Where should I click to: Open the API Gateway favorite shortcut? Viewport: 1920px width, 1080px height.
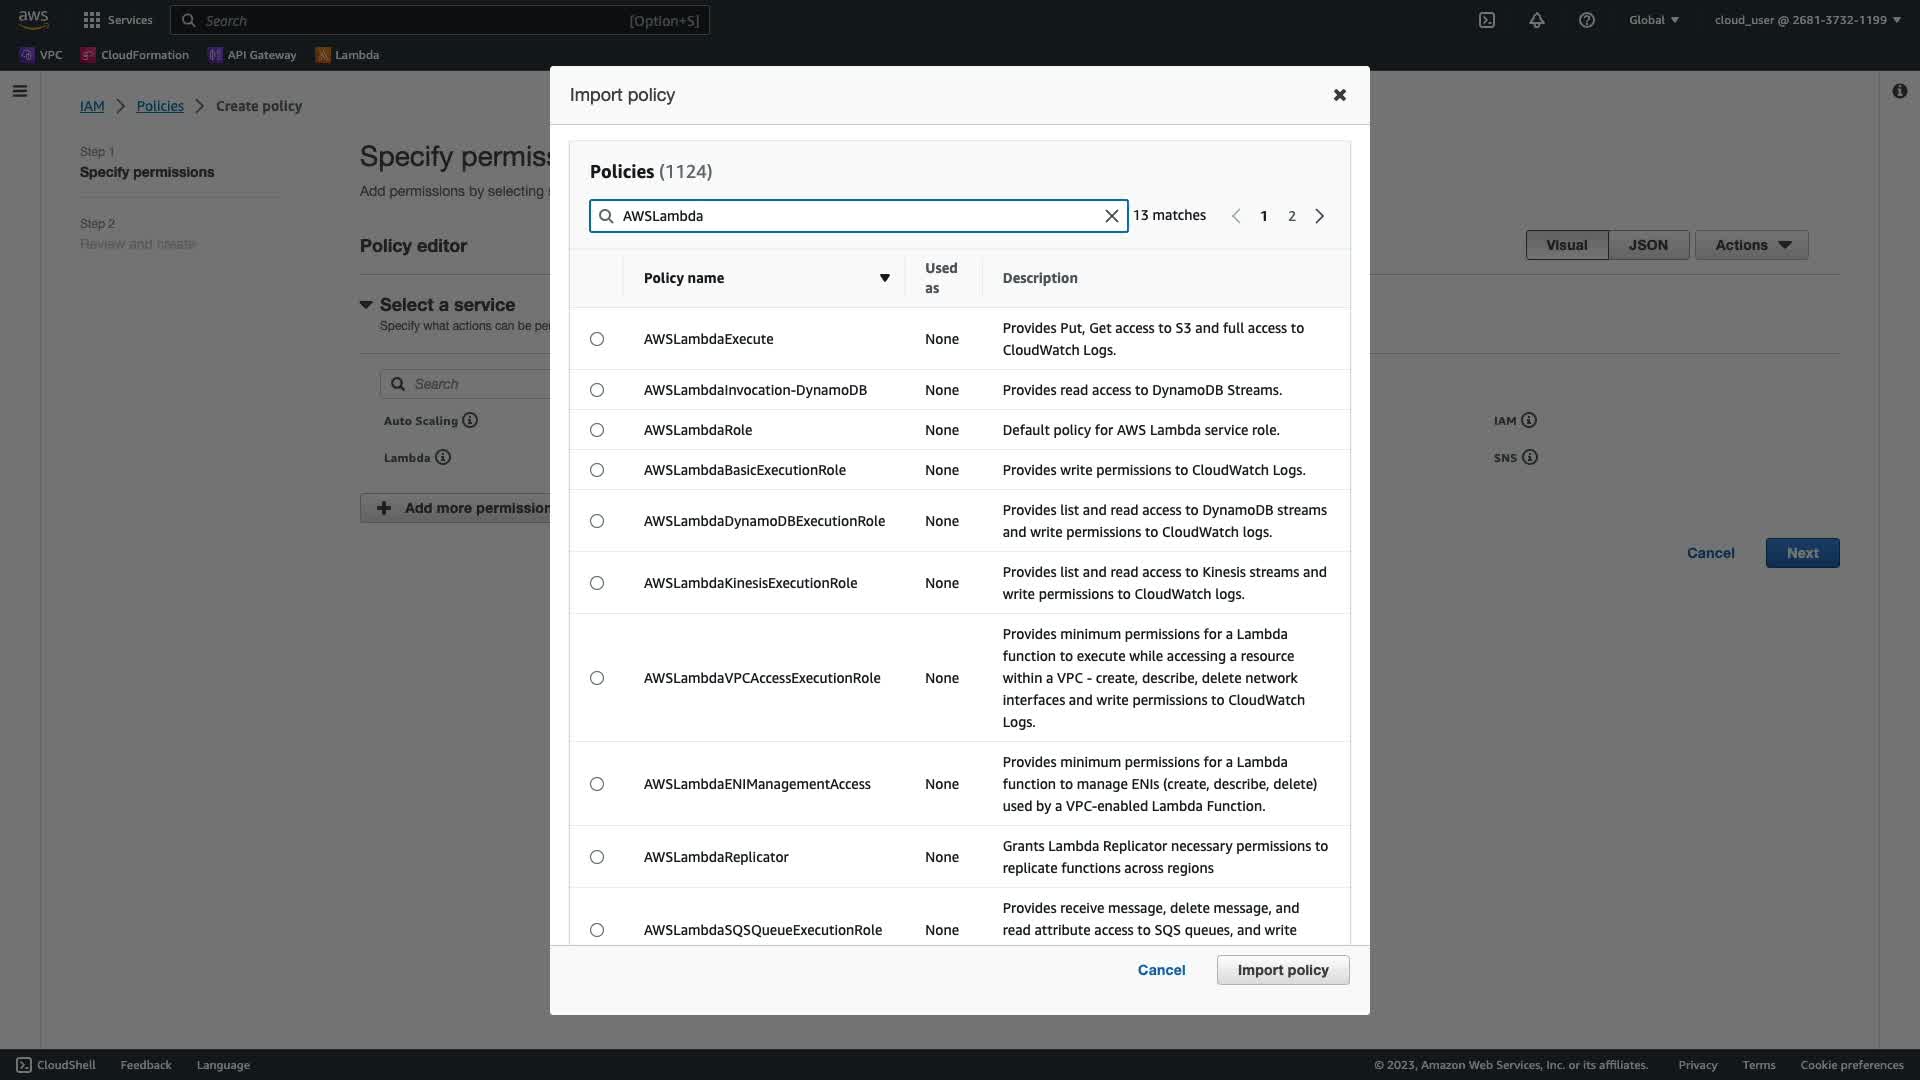tap(252, 55)
